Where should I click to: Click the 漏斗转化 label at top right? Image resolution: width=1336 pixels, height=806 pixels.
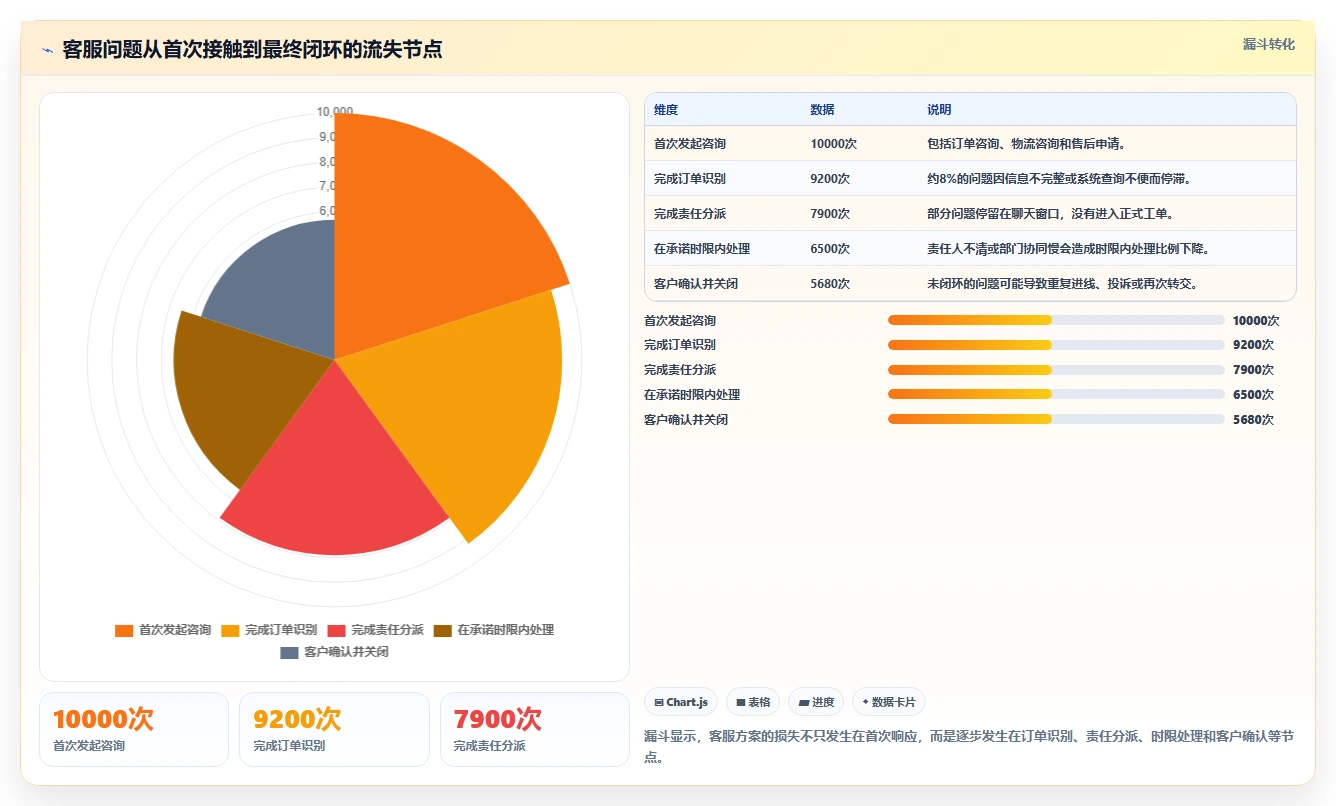(x=1269, y=44)
